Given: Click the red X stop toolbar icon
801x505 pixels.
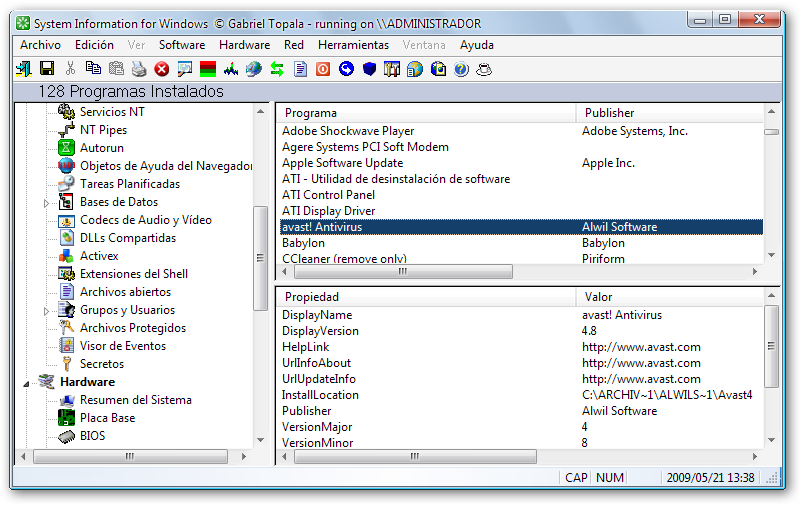Looking at the screenshot, I should 162,69.
